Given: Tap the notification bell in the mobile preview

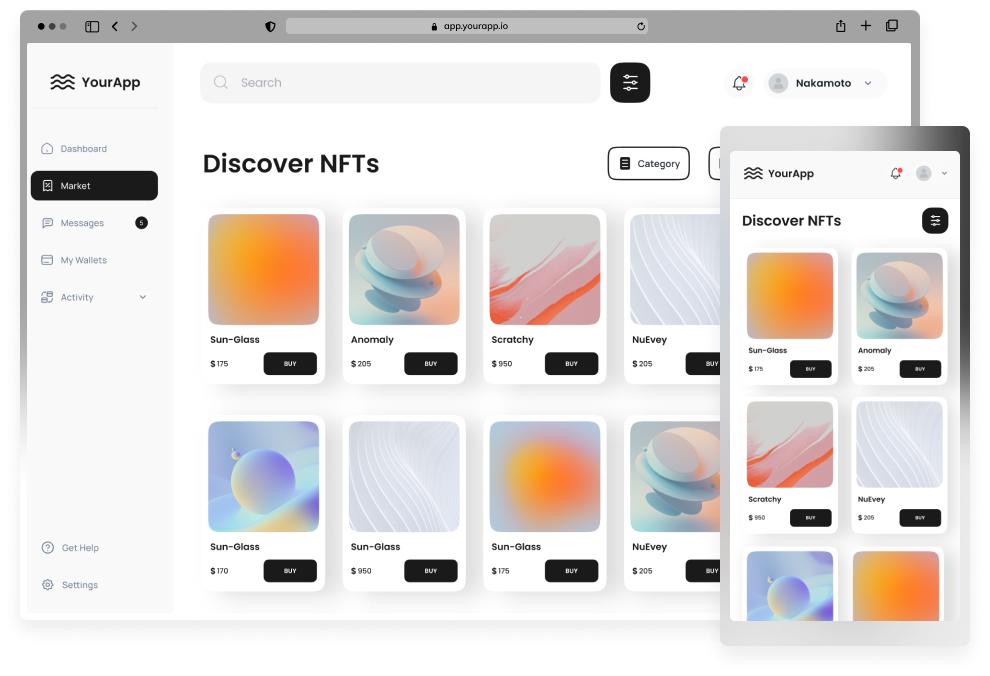Looking at the screenshot, I should pos(896,173).
